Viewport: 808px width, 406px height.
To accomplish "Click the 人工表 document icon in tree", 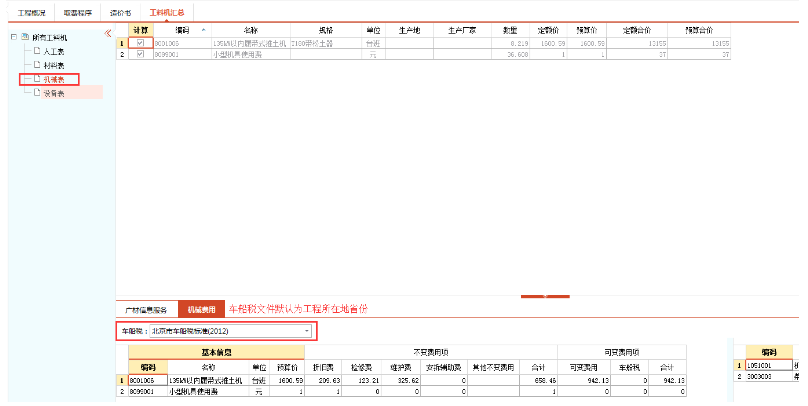I will 37,50.
